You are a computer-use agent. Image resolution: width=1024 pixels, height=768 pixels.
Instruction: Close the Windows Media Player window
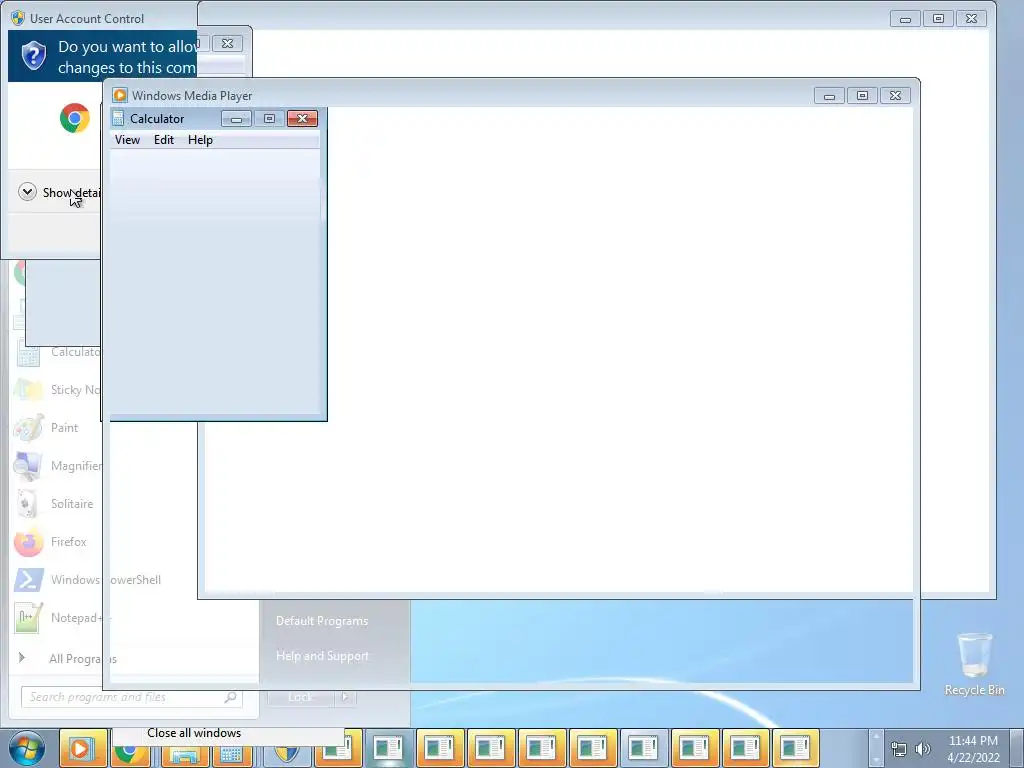(x=895, y=95)
